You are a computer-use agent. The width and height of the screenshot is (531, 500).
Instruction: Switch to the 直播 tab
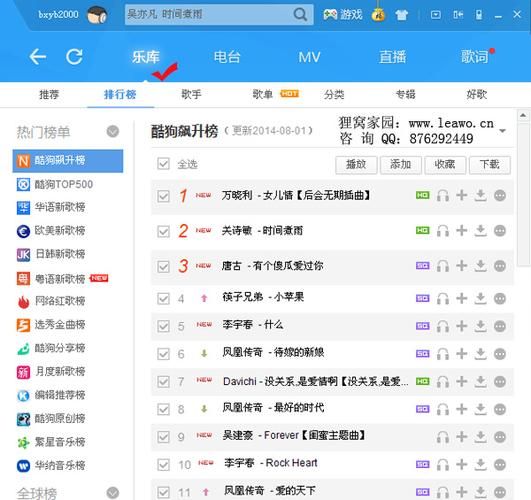(392, 57)
